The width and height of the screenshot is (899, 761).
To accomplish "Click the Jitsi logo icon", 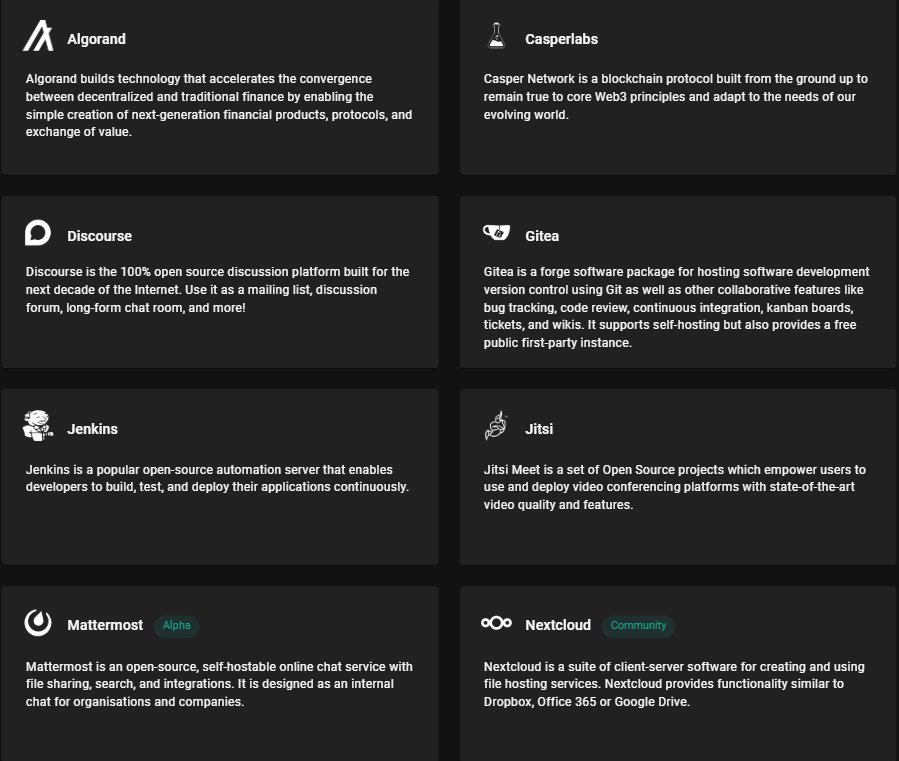I will [x=495, y=425].
